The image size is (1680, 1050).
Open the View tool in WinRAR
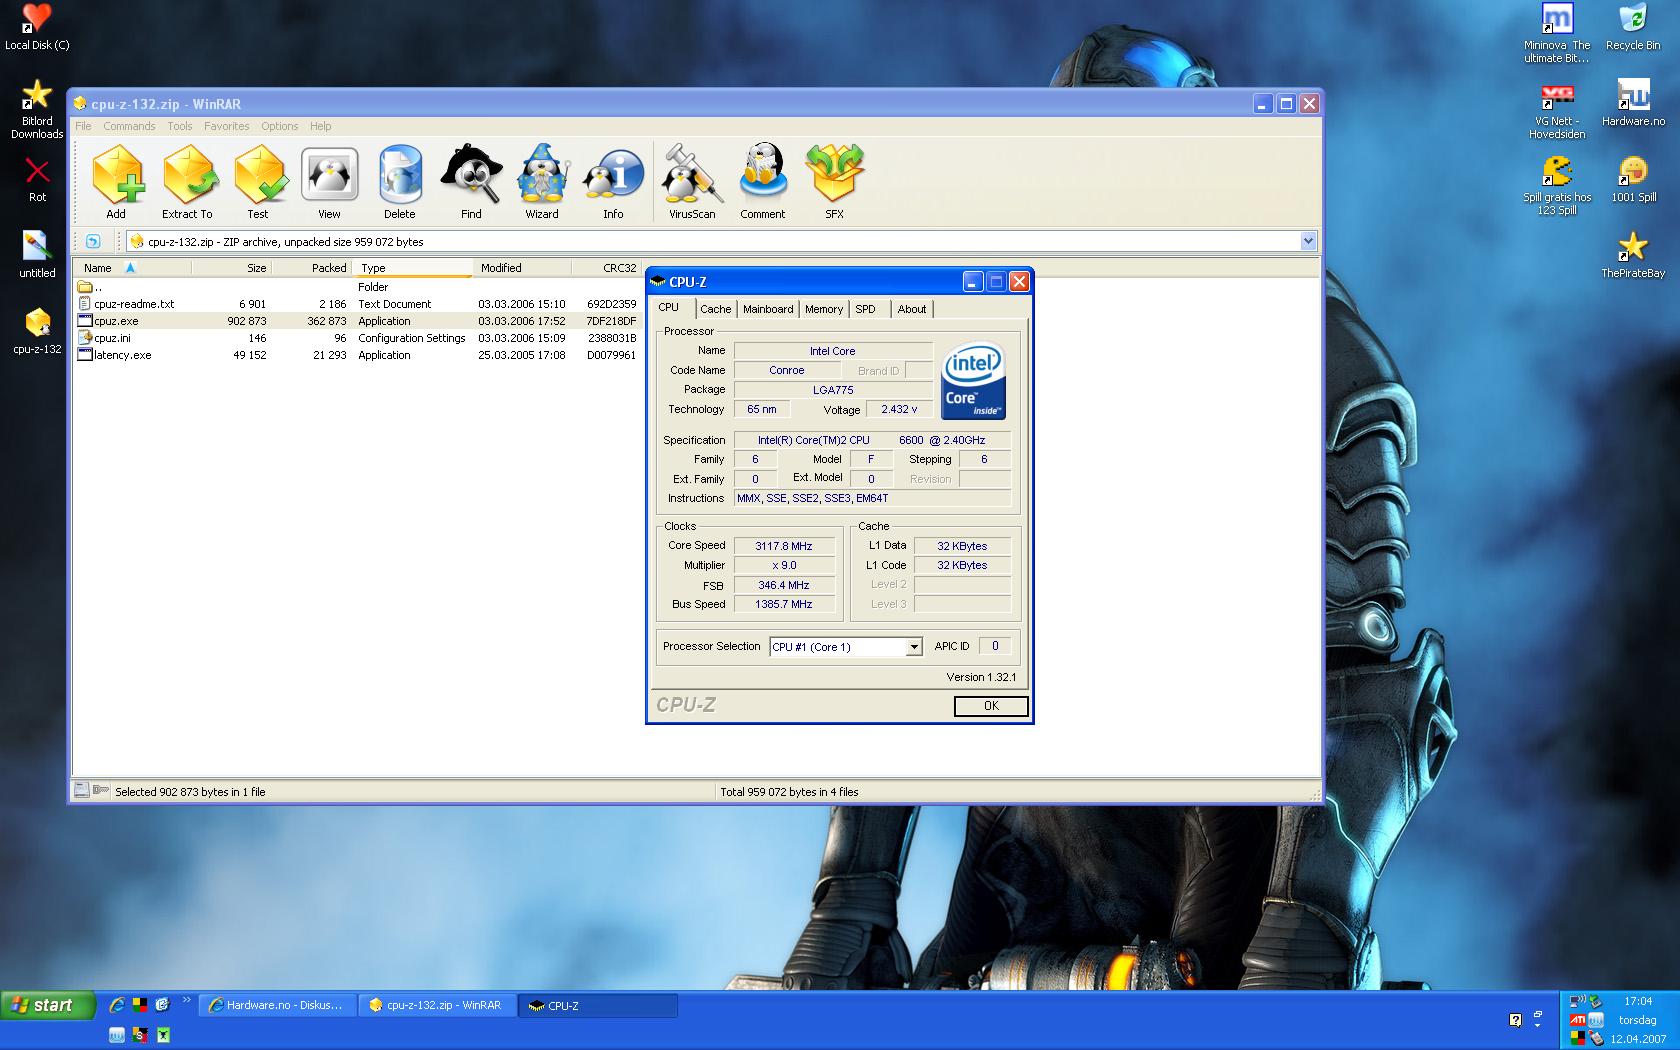(x=329, y=182)
